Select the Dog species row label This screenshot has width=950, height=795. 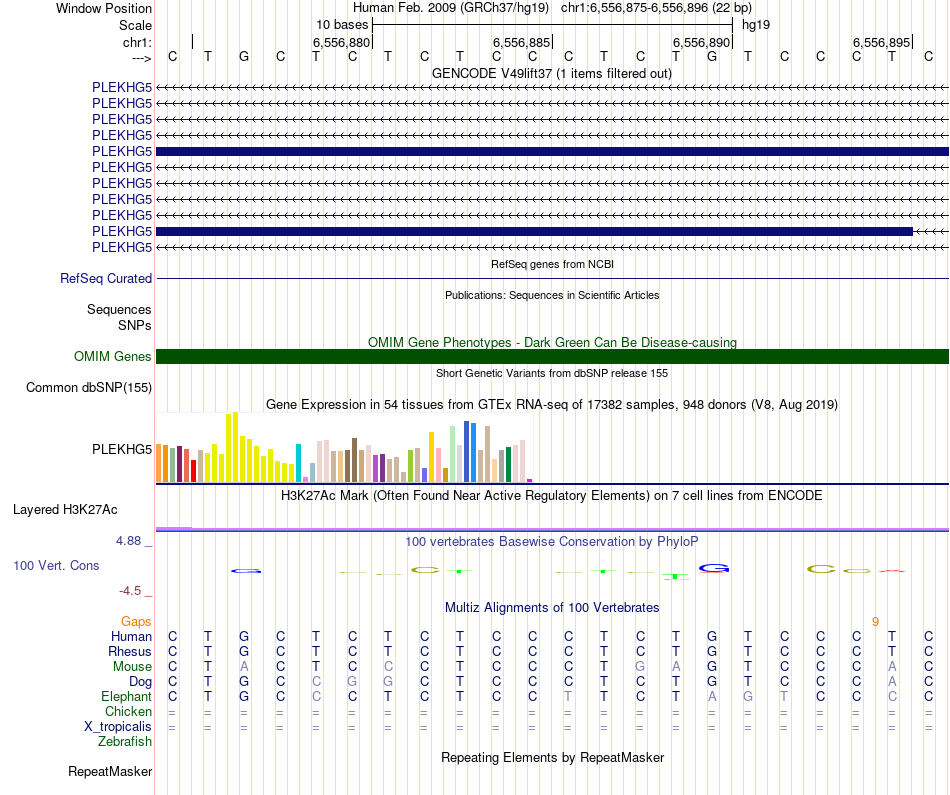point(140,682)
